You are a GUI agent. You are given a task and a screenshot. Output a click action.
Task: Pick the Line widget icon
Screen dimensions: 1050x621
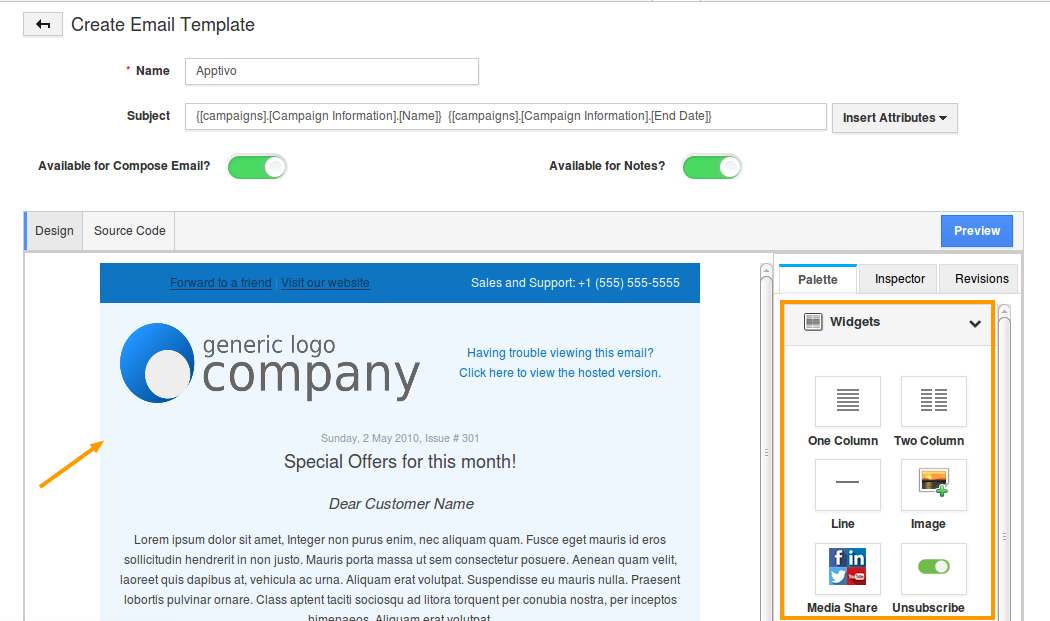(x=847, y=484)
